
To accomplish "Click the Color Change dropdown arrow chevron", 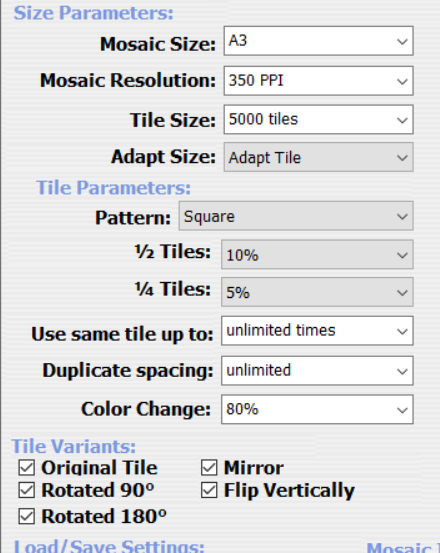I will [x=402, y=410].
